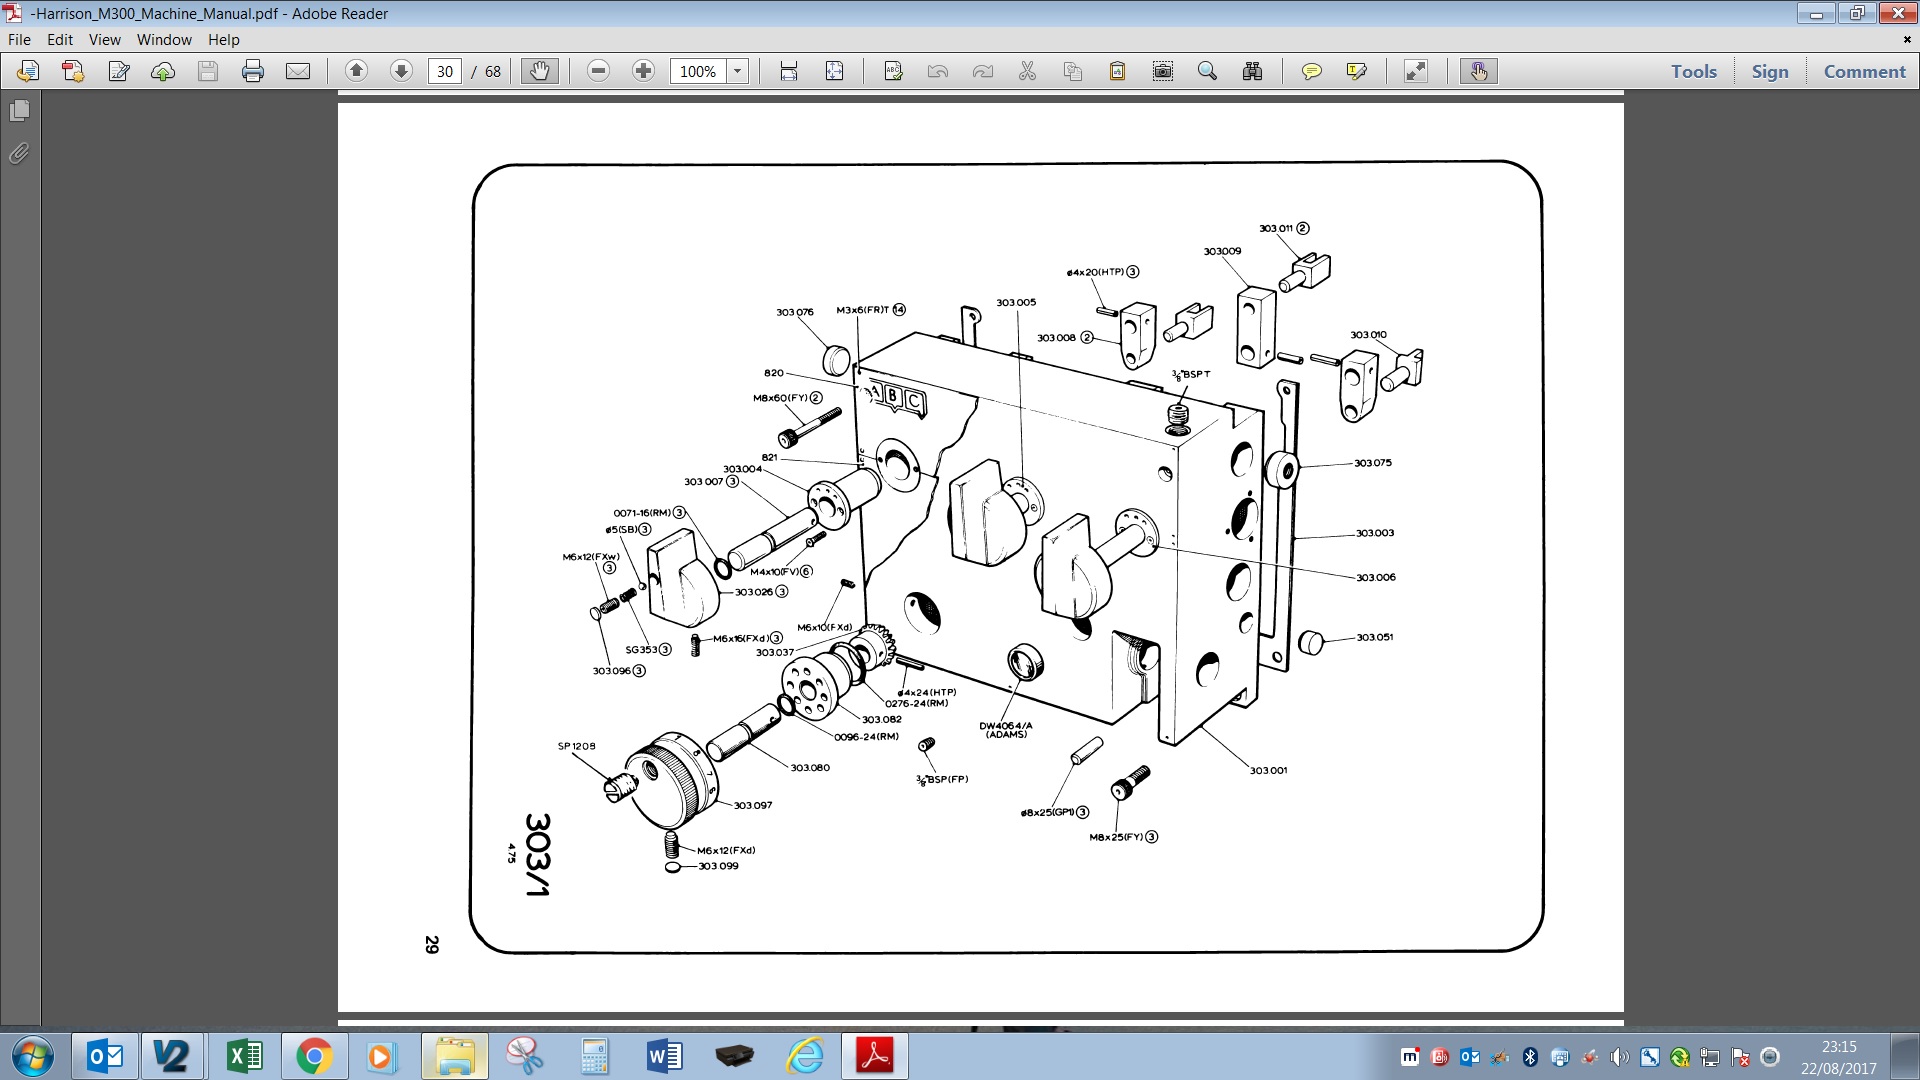Image resolution: width=1920 pixels, height=1080 pixels.
Task: Toggle full screen read mode icon
Action: (1415, 71)
